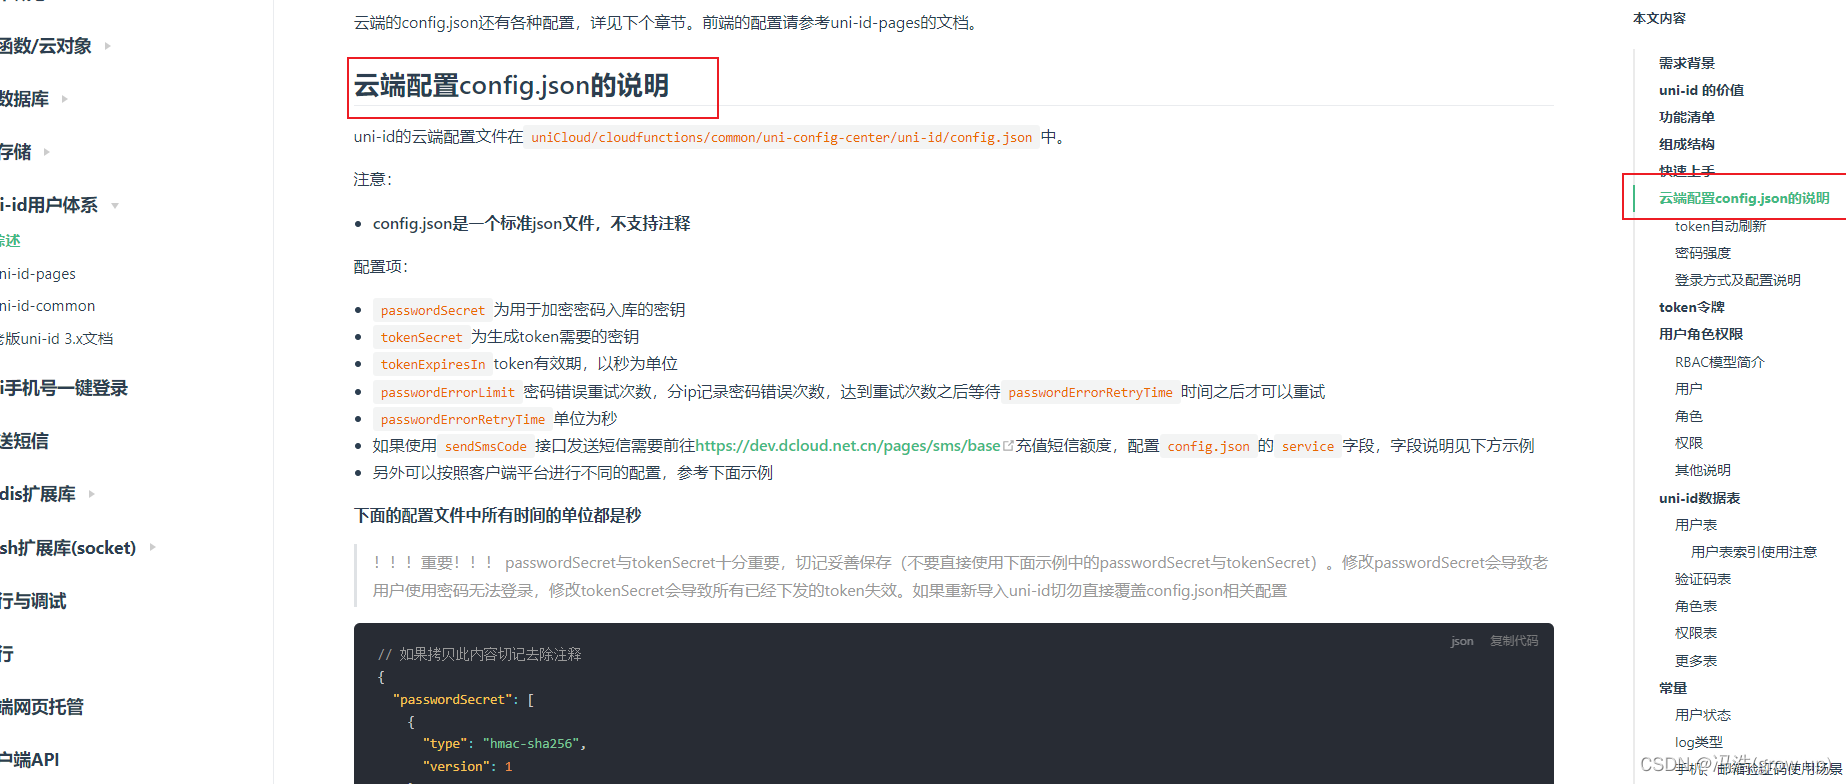Click the passwordErrorLimit config item code
The image size is (1846, 784).
point(447,392)
